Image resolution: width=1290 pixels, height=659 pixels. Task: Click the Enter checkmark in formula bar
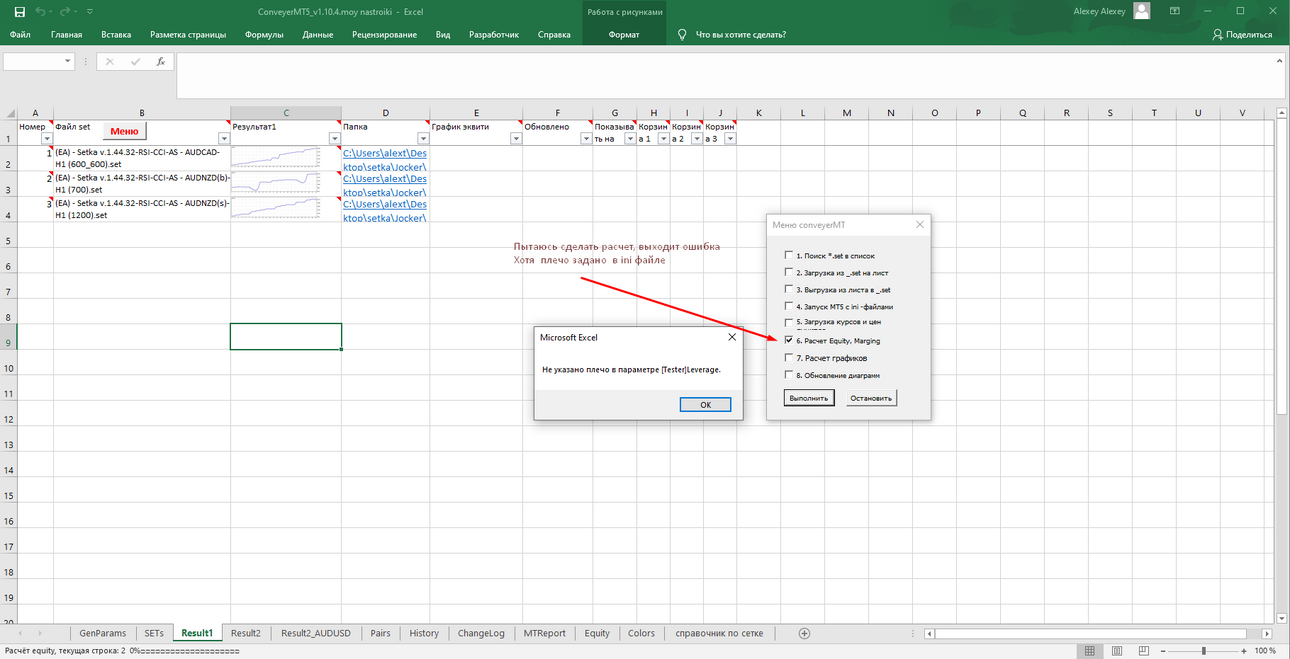coord(135,61)
